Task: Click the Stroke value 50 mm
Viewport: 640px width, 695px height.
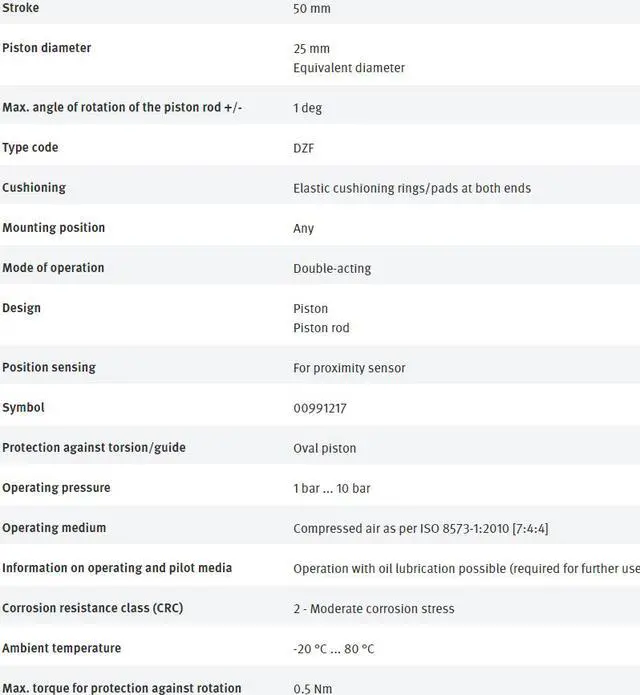Action: pyautogui.click(x=311, y=9)
